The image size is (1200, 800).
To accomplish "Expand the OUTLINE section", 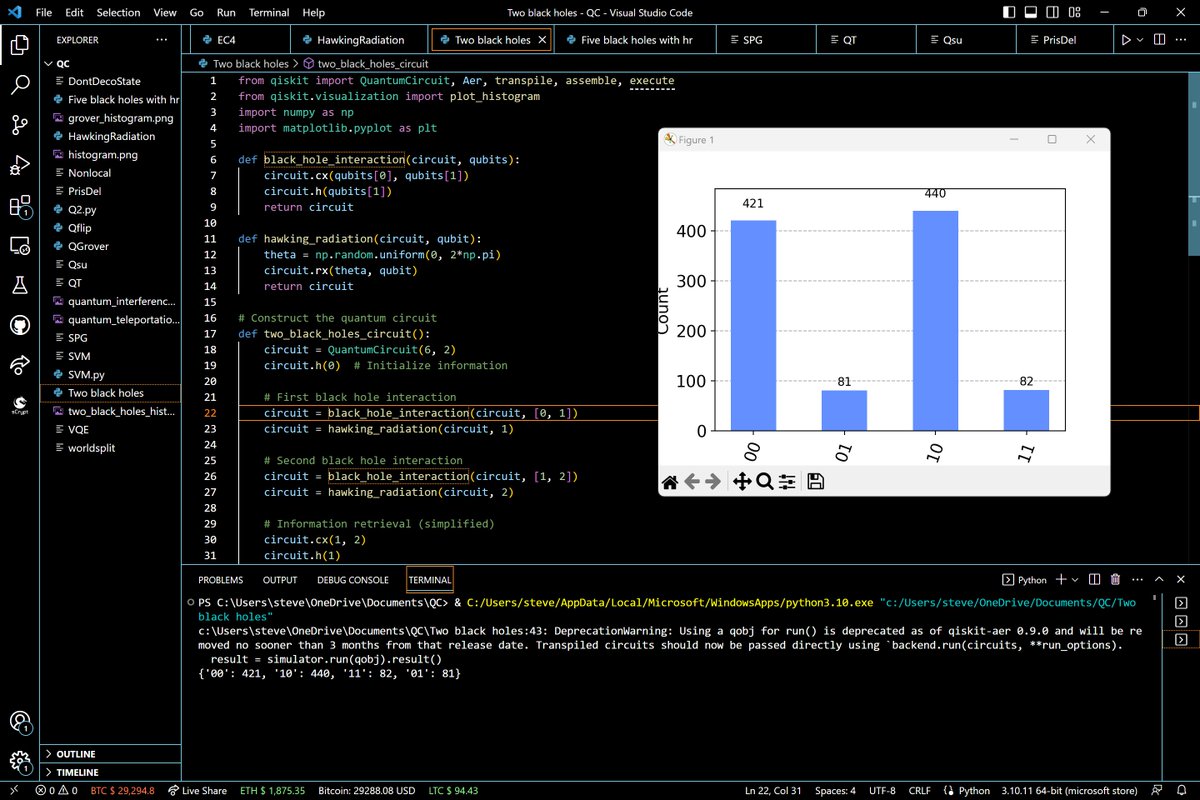I will (x=77, y=754).
